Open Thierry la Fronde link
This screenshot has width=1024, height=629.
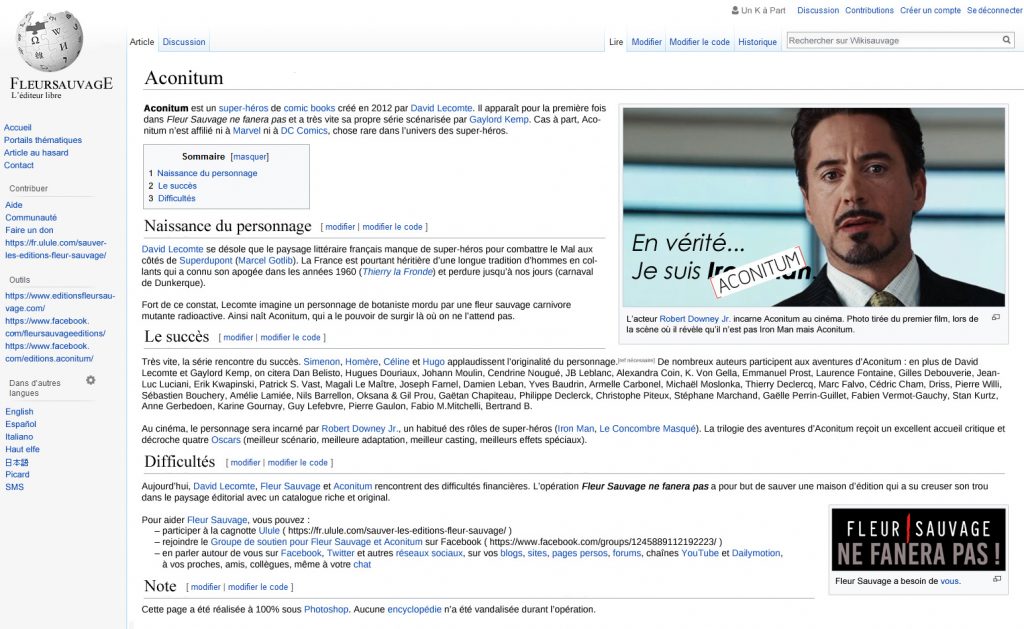click(x=398, y=271)
